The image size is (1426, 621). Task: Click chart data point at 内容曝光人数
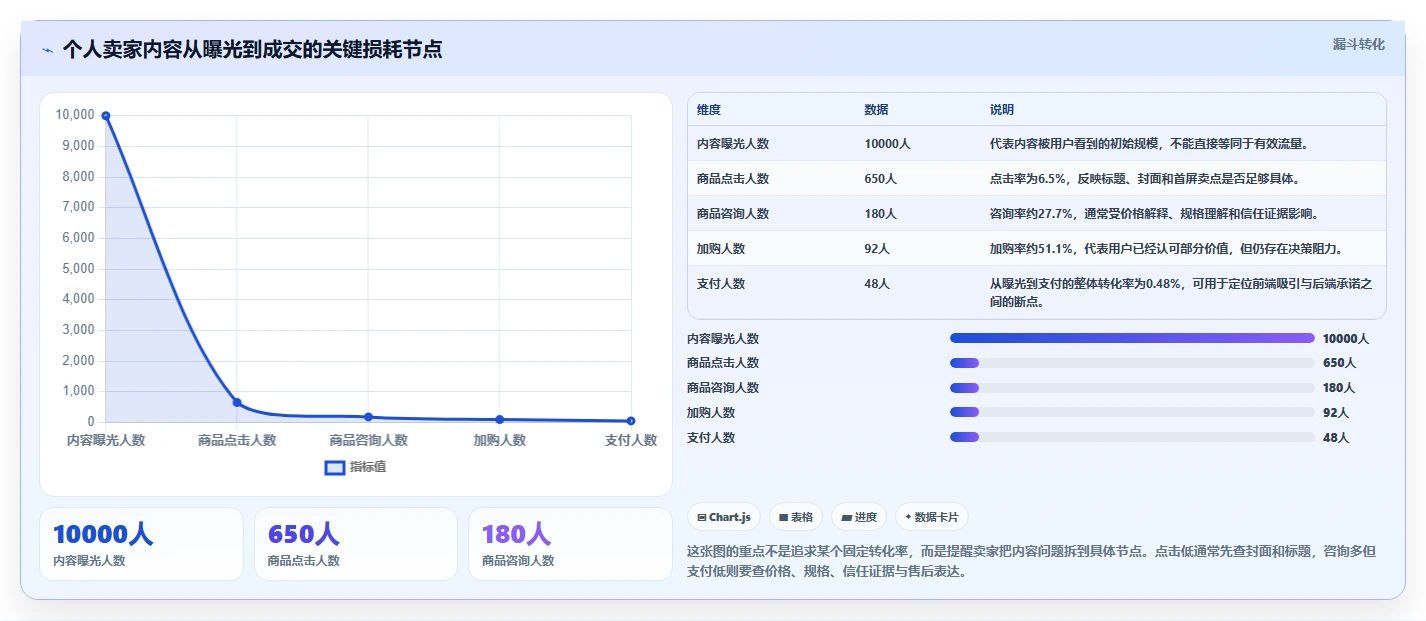coord(106,116)
